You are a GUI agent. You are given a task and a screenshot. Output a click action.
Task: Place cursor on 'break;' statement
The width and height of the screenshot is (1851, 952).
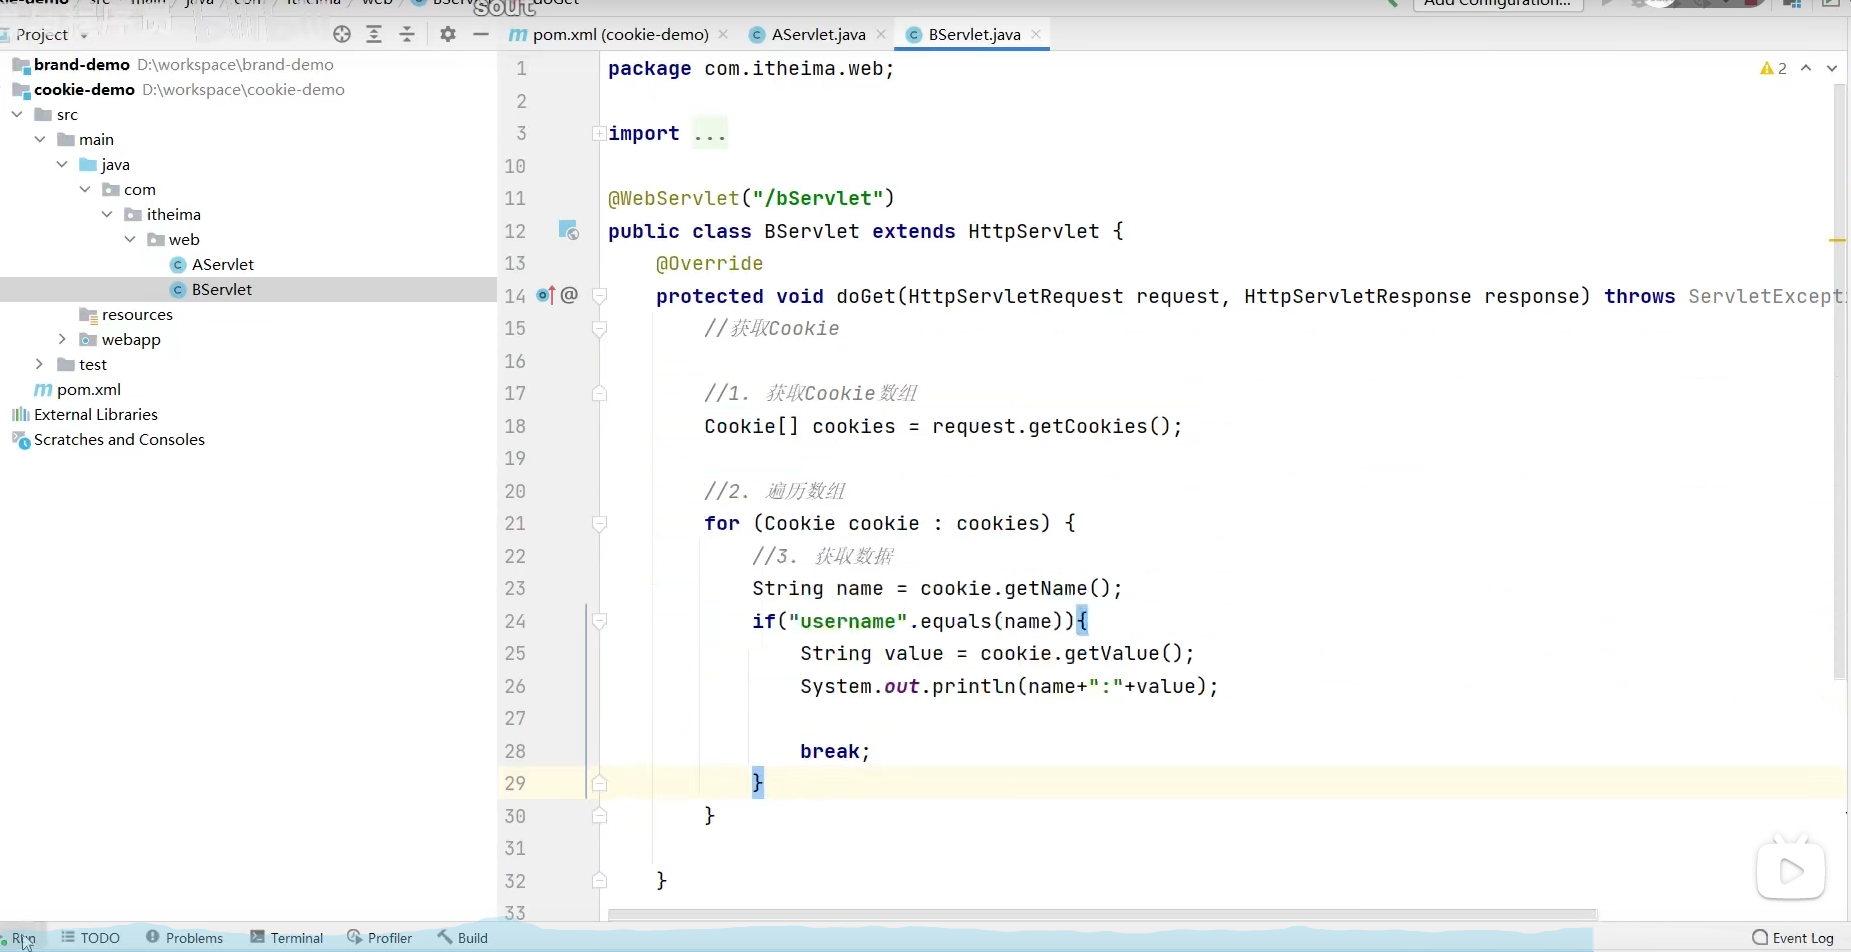(835, 751)
